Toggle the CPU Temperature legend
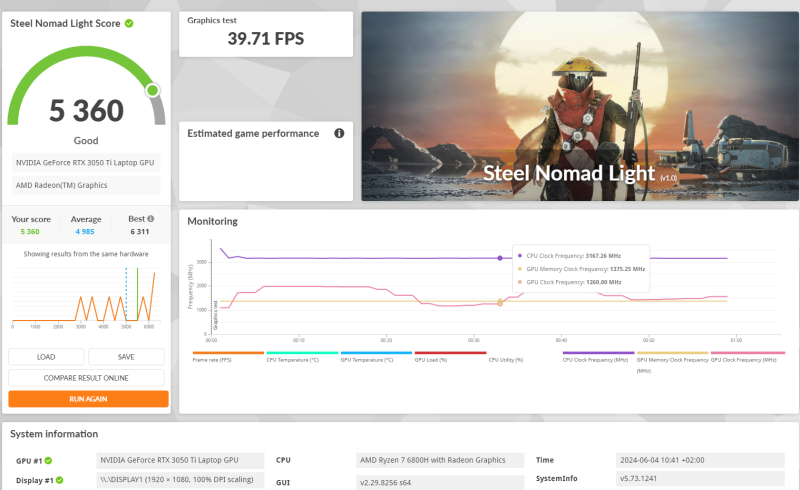Image resolution: width=800 pixels, height=490 pixels. pos(302,356)
